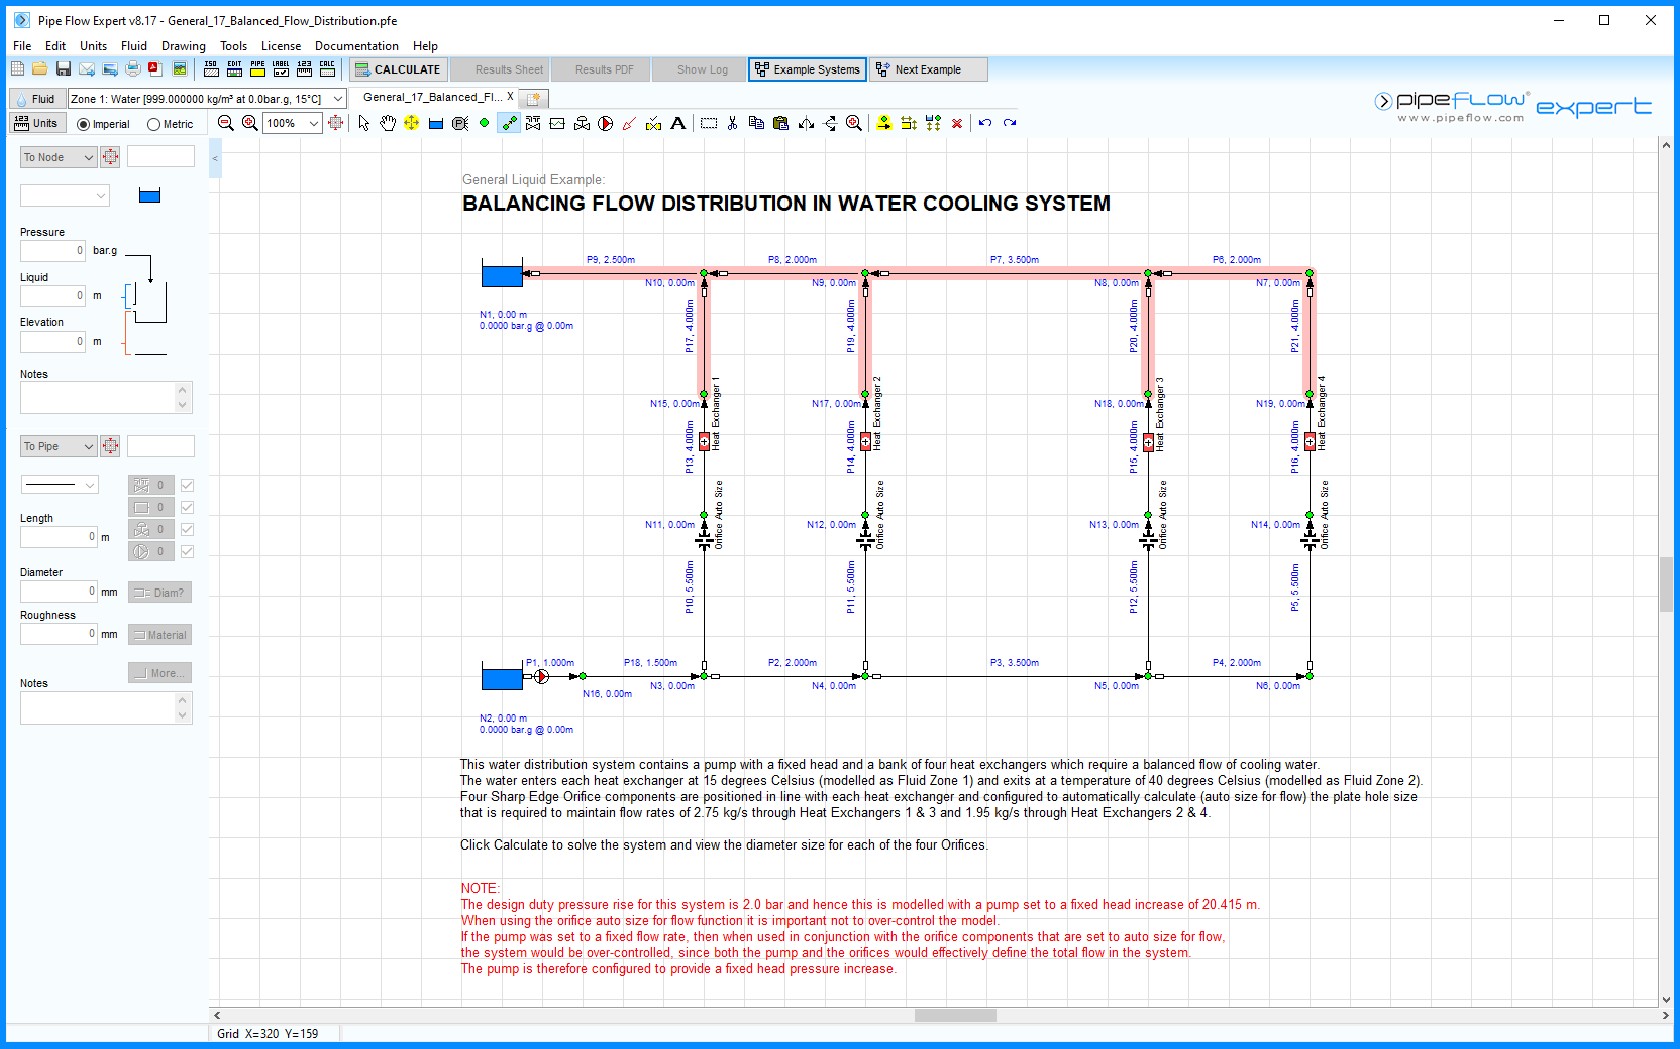Open file folder icon in toolbar
1680x1049 pixels.
[x=39, y=69]
